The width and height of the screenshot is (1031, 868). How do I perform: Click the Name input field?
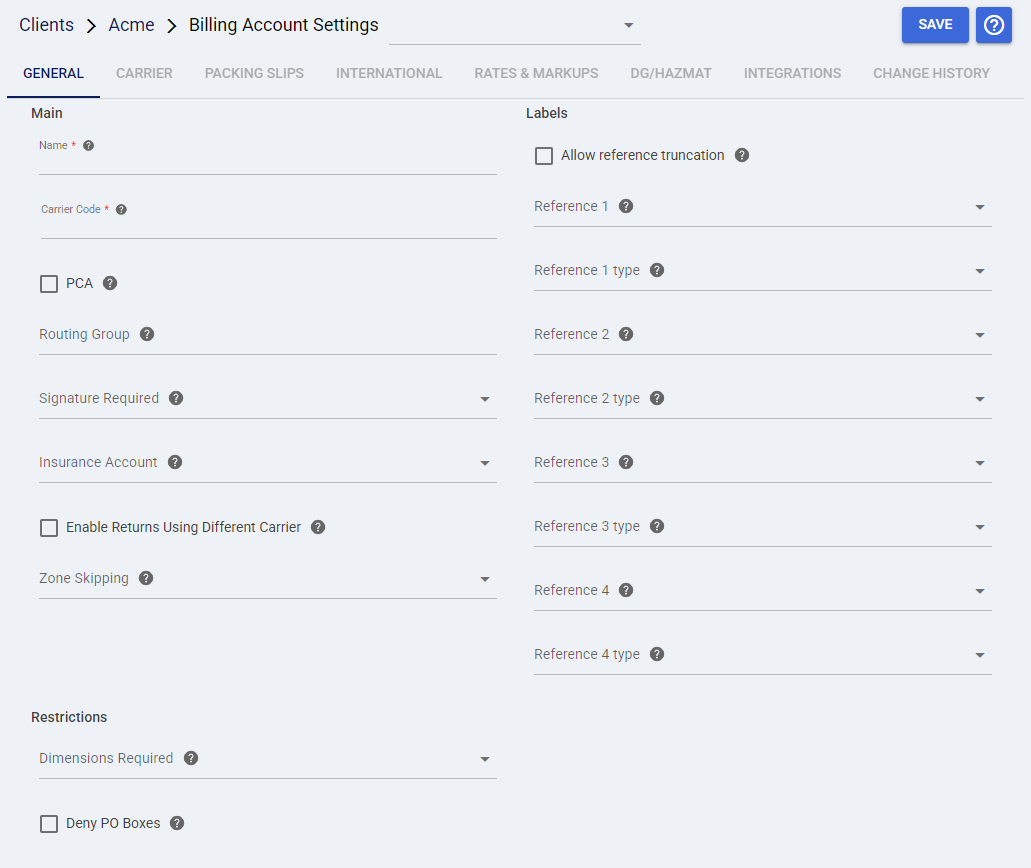click(x=268, y=163)
